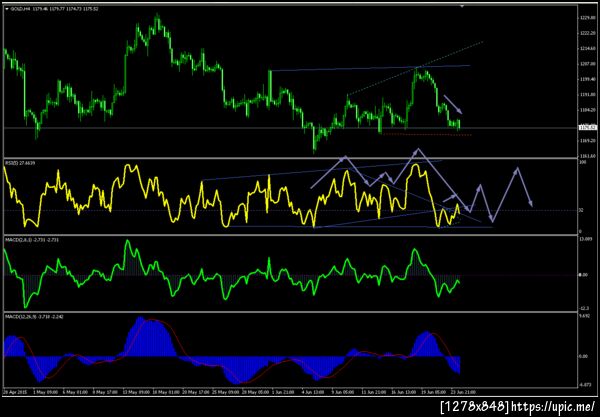Image resolution: width=600 pixels, height=417 pixels.
Task: Click the 23 Jun 21:00 time label
Action: (x=463, y=392)
